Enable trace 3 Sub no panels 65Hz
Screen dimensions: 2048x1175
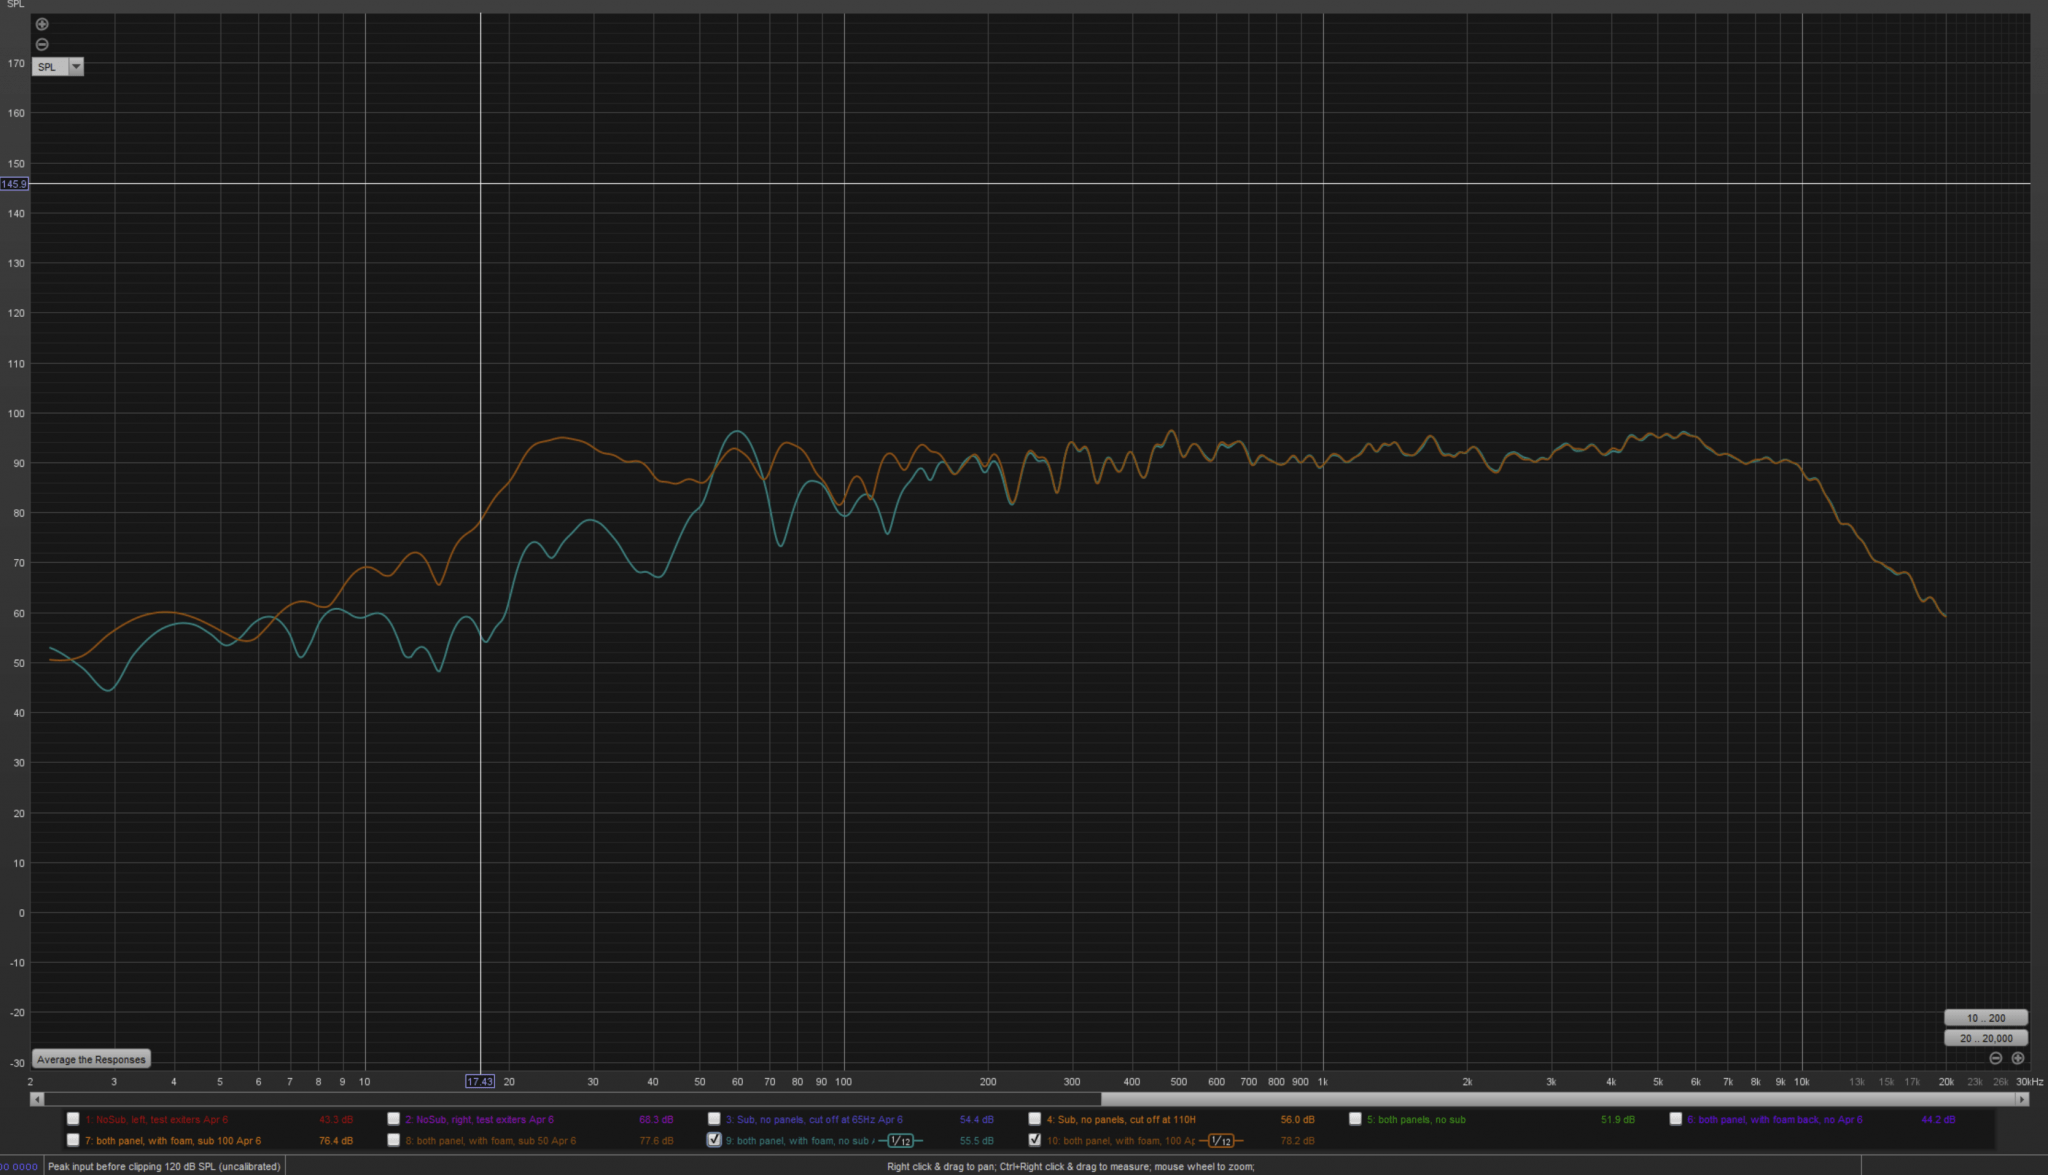(714, 1119)
